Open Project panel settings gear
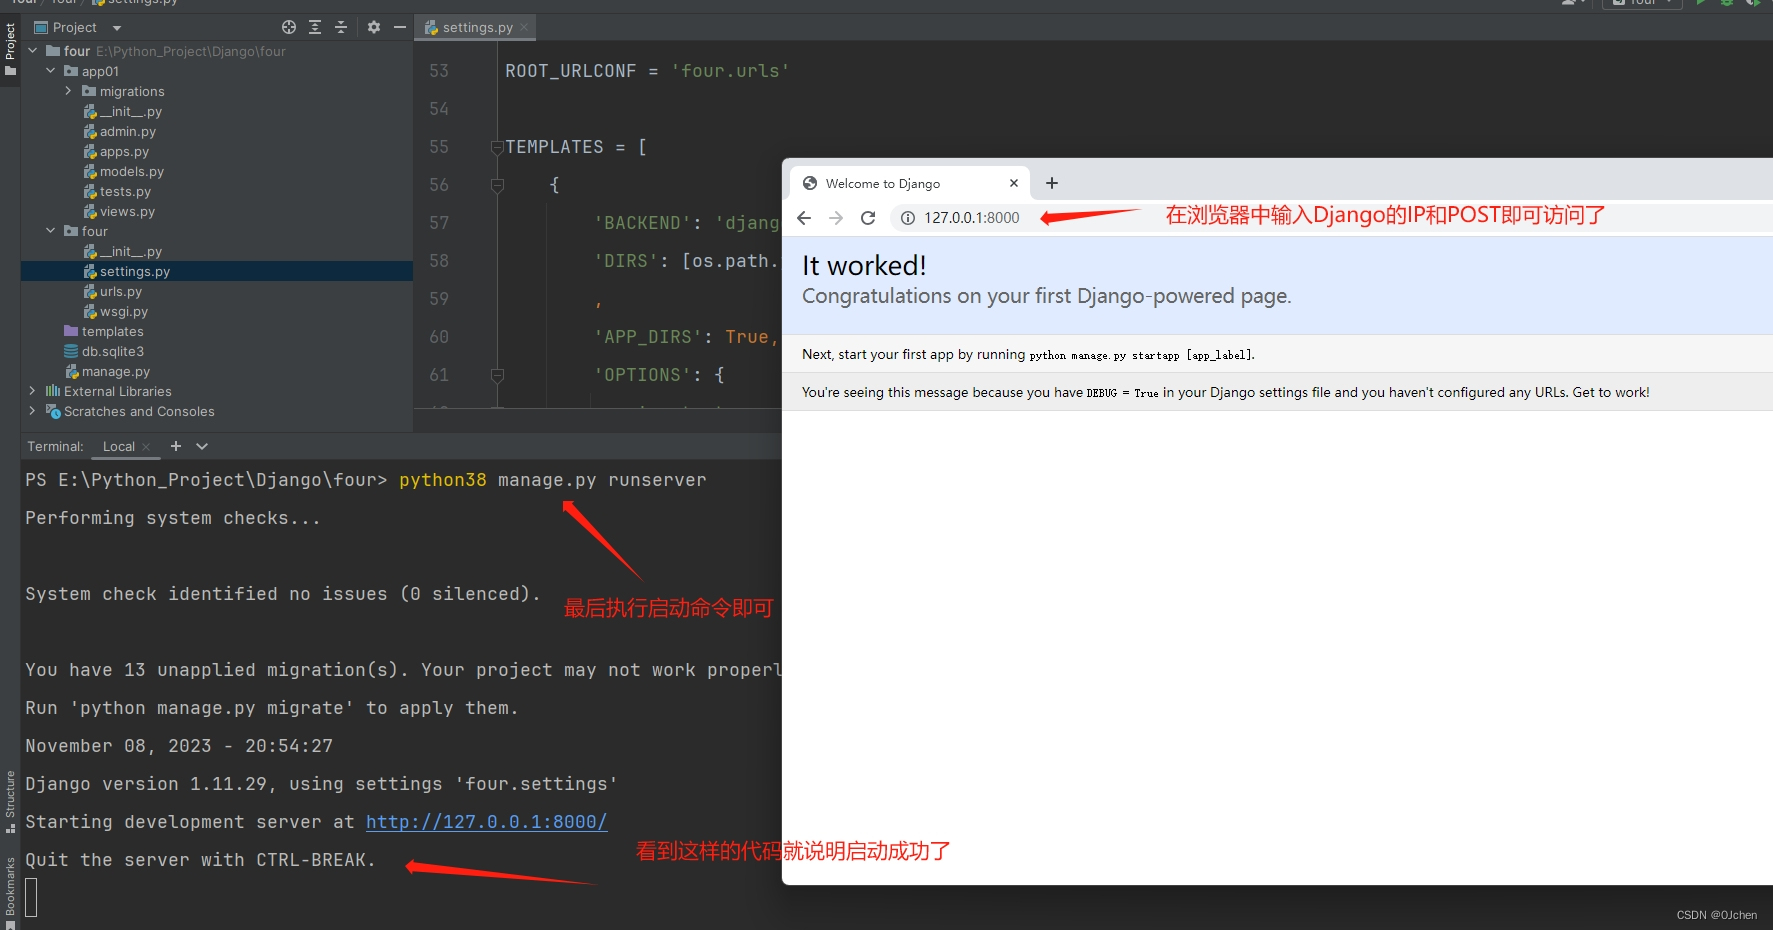This screenshot has height=930, width=1773. 374,27
